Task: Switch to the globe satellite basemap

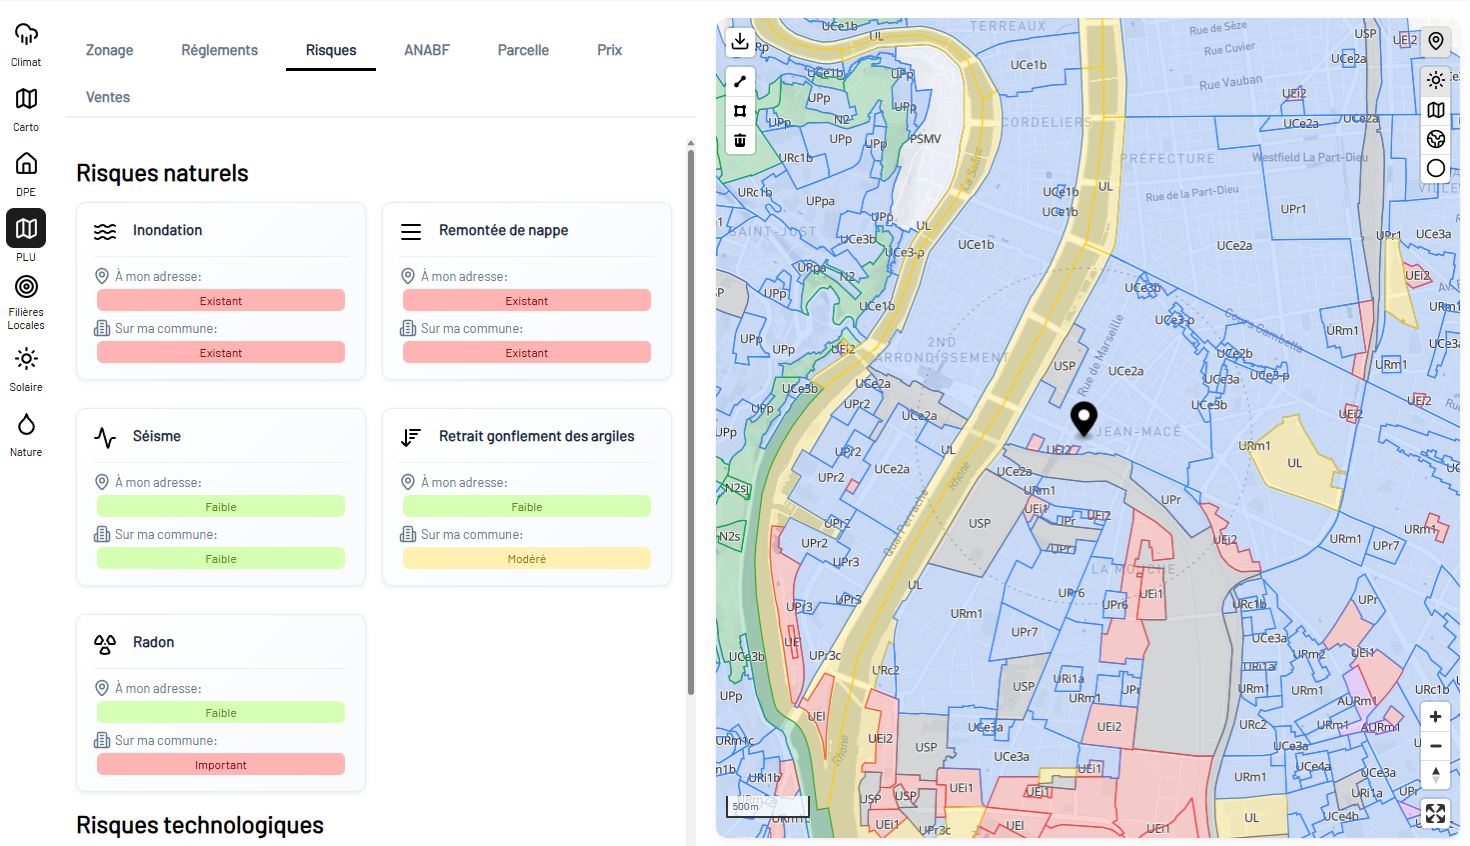Action: tap(1436, 139)
